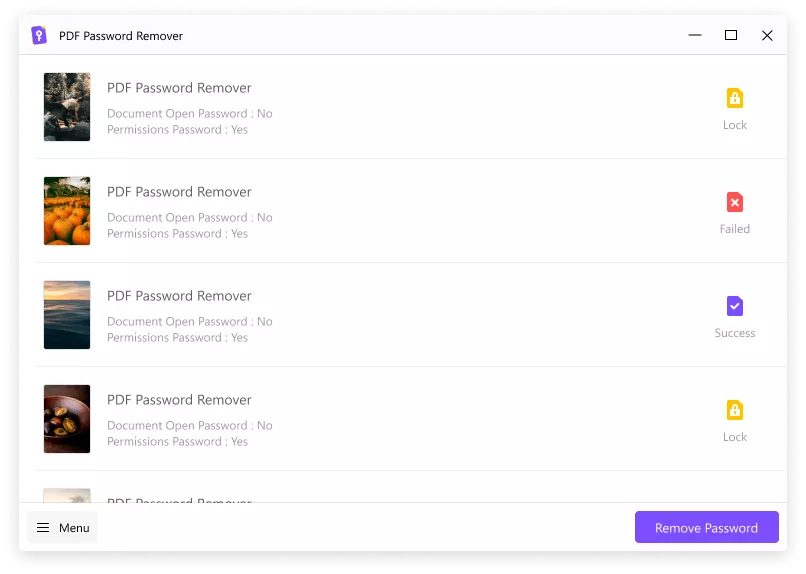This screenshot has height=574, width=806.
Task: Click the "Failed" status label text
Action: click(735, 229)
